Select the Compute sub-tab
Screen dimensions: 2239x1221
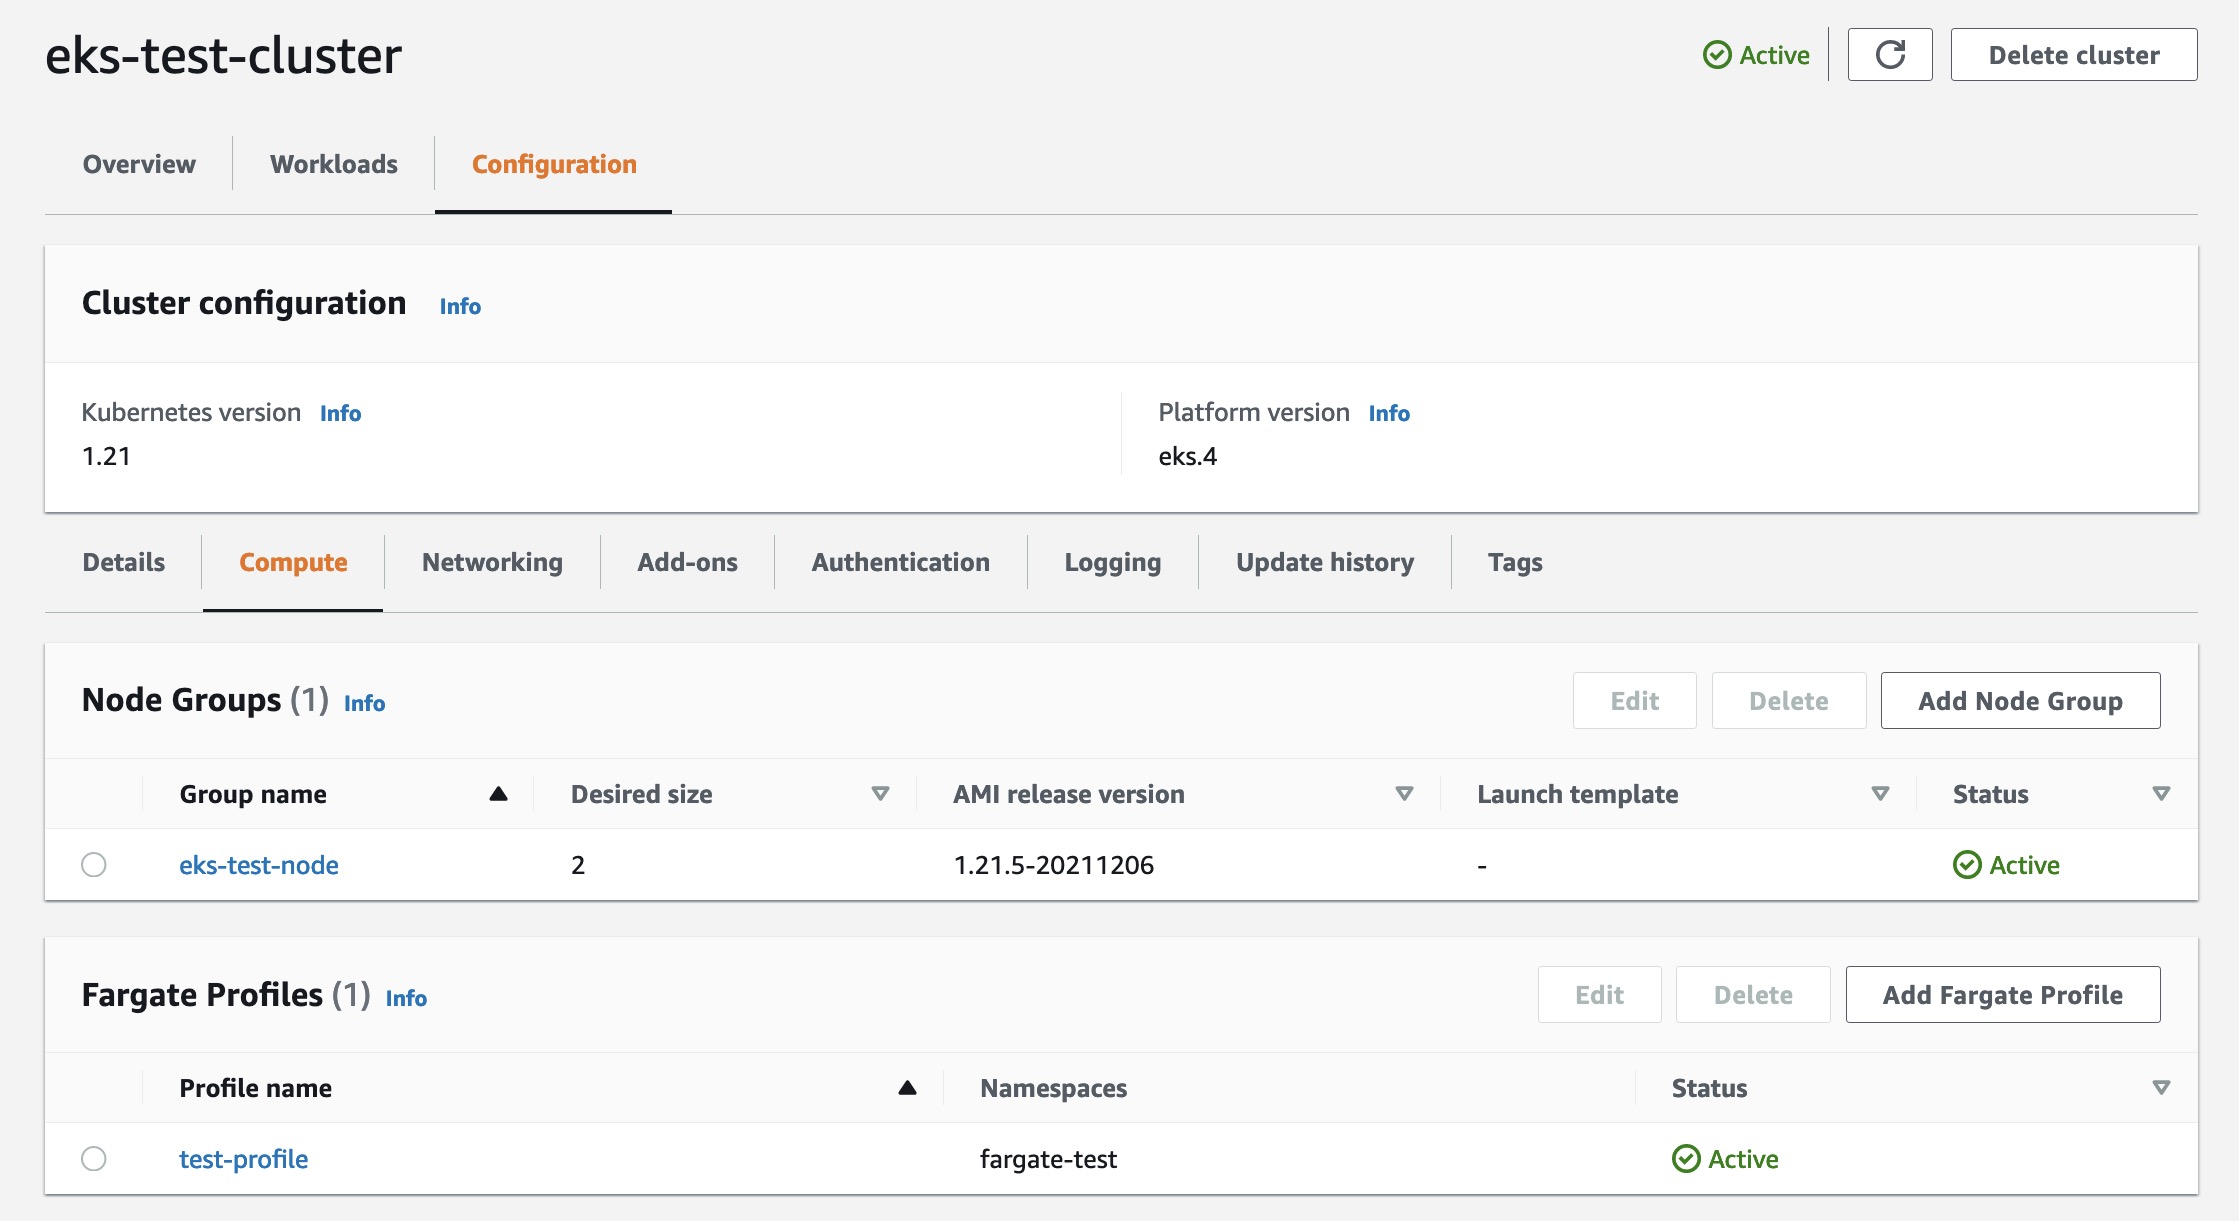(x=293, y=562)
